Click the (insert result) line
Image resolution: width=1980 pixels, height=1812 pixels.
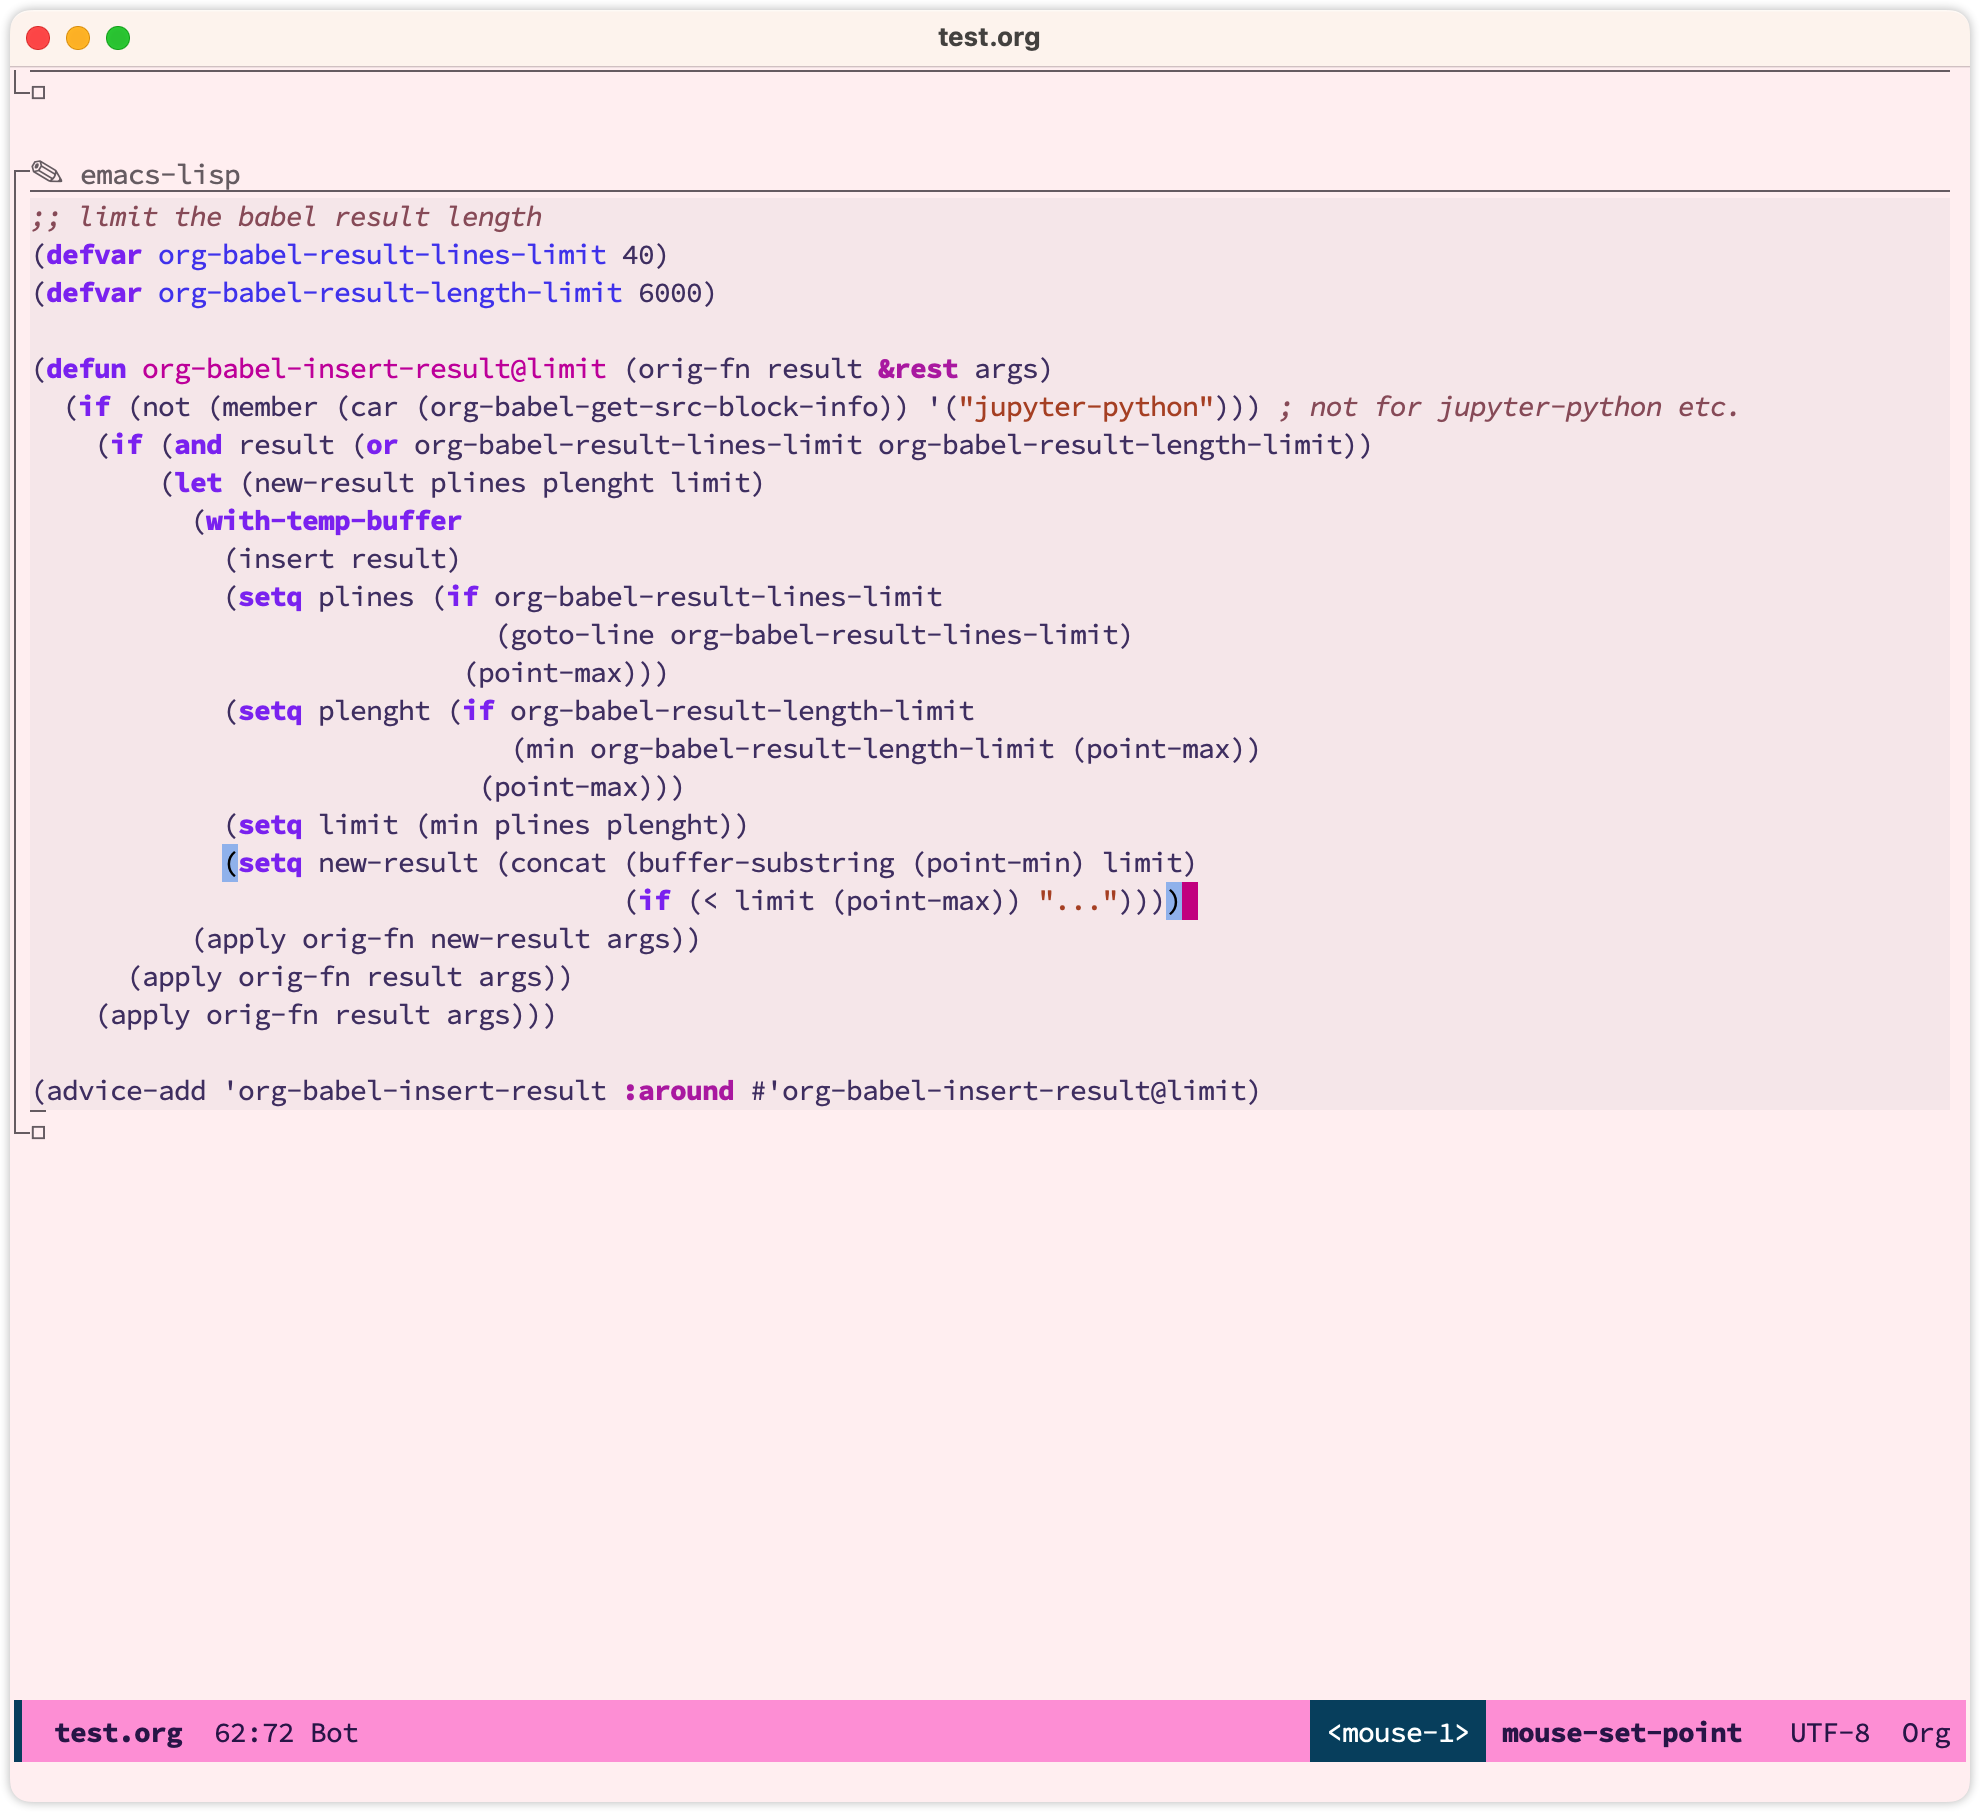point(342,559)
